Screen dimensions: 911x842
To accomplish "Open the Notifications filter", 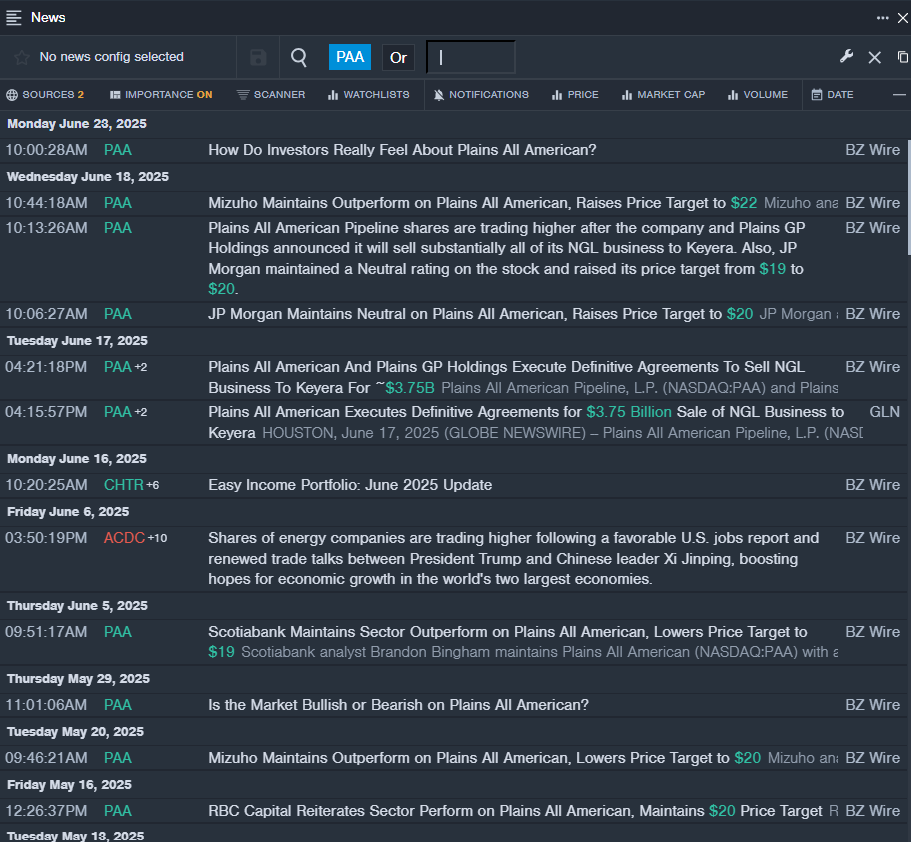I will (481, 95).
